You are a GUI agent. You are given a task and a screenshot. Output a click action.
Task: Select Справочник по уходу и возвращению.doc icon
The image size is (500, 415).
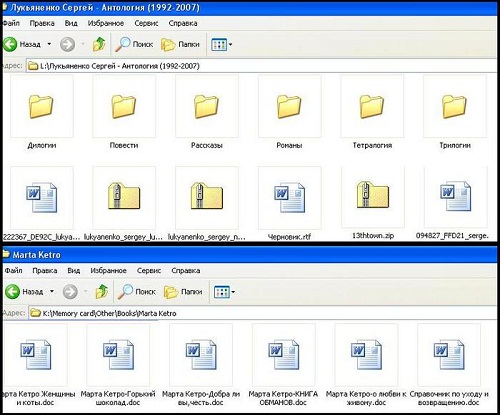click(449, 354)
